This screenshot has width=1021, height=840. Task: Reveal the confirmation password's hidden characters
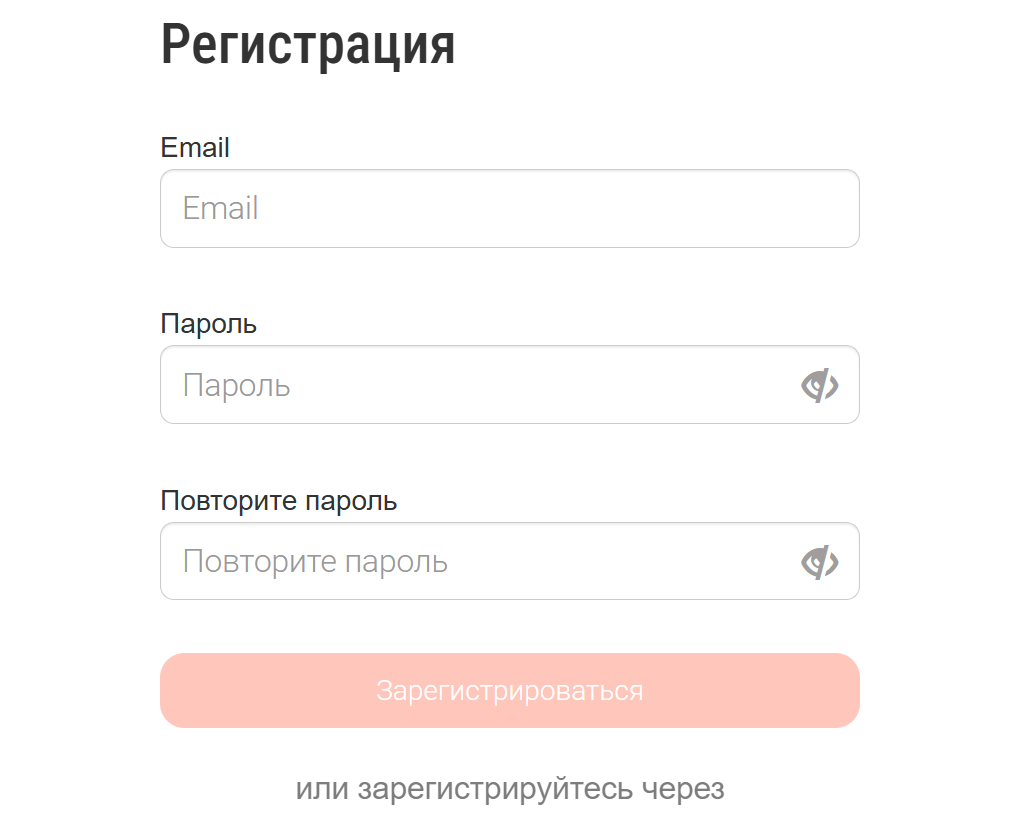(819, 562)
